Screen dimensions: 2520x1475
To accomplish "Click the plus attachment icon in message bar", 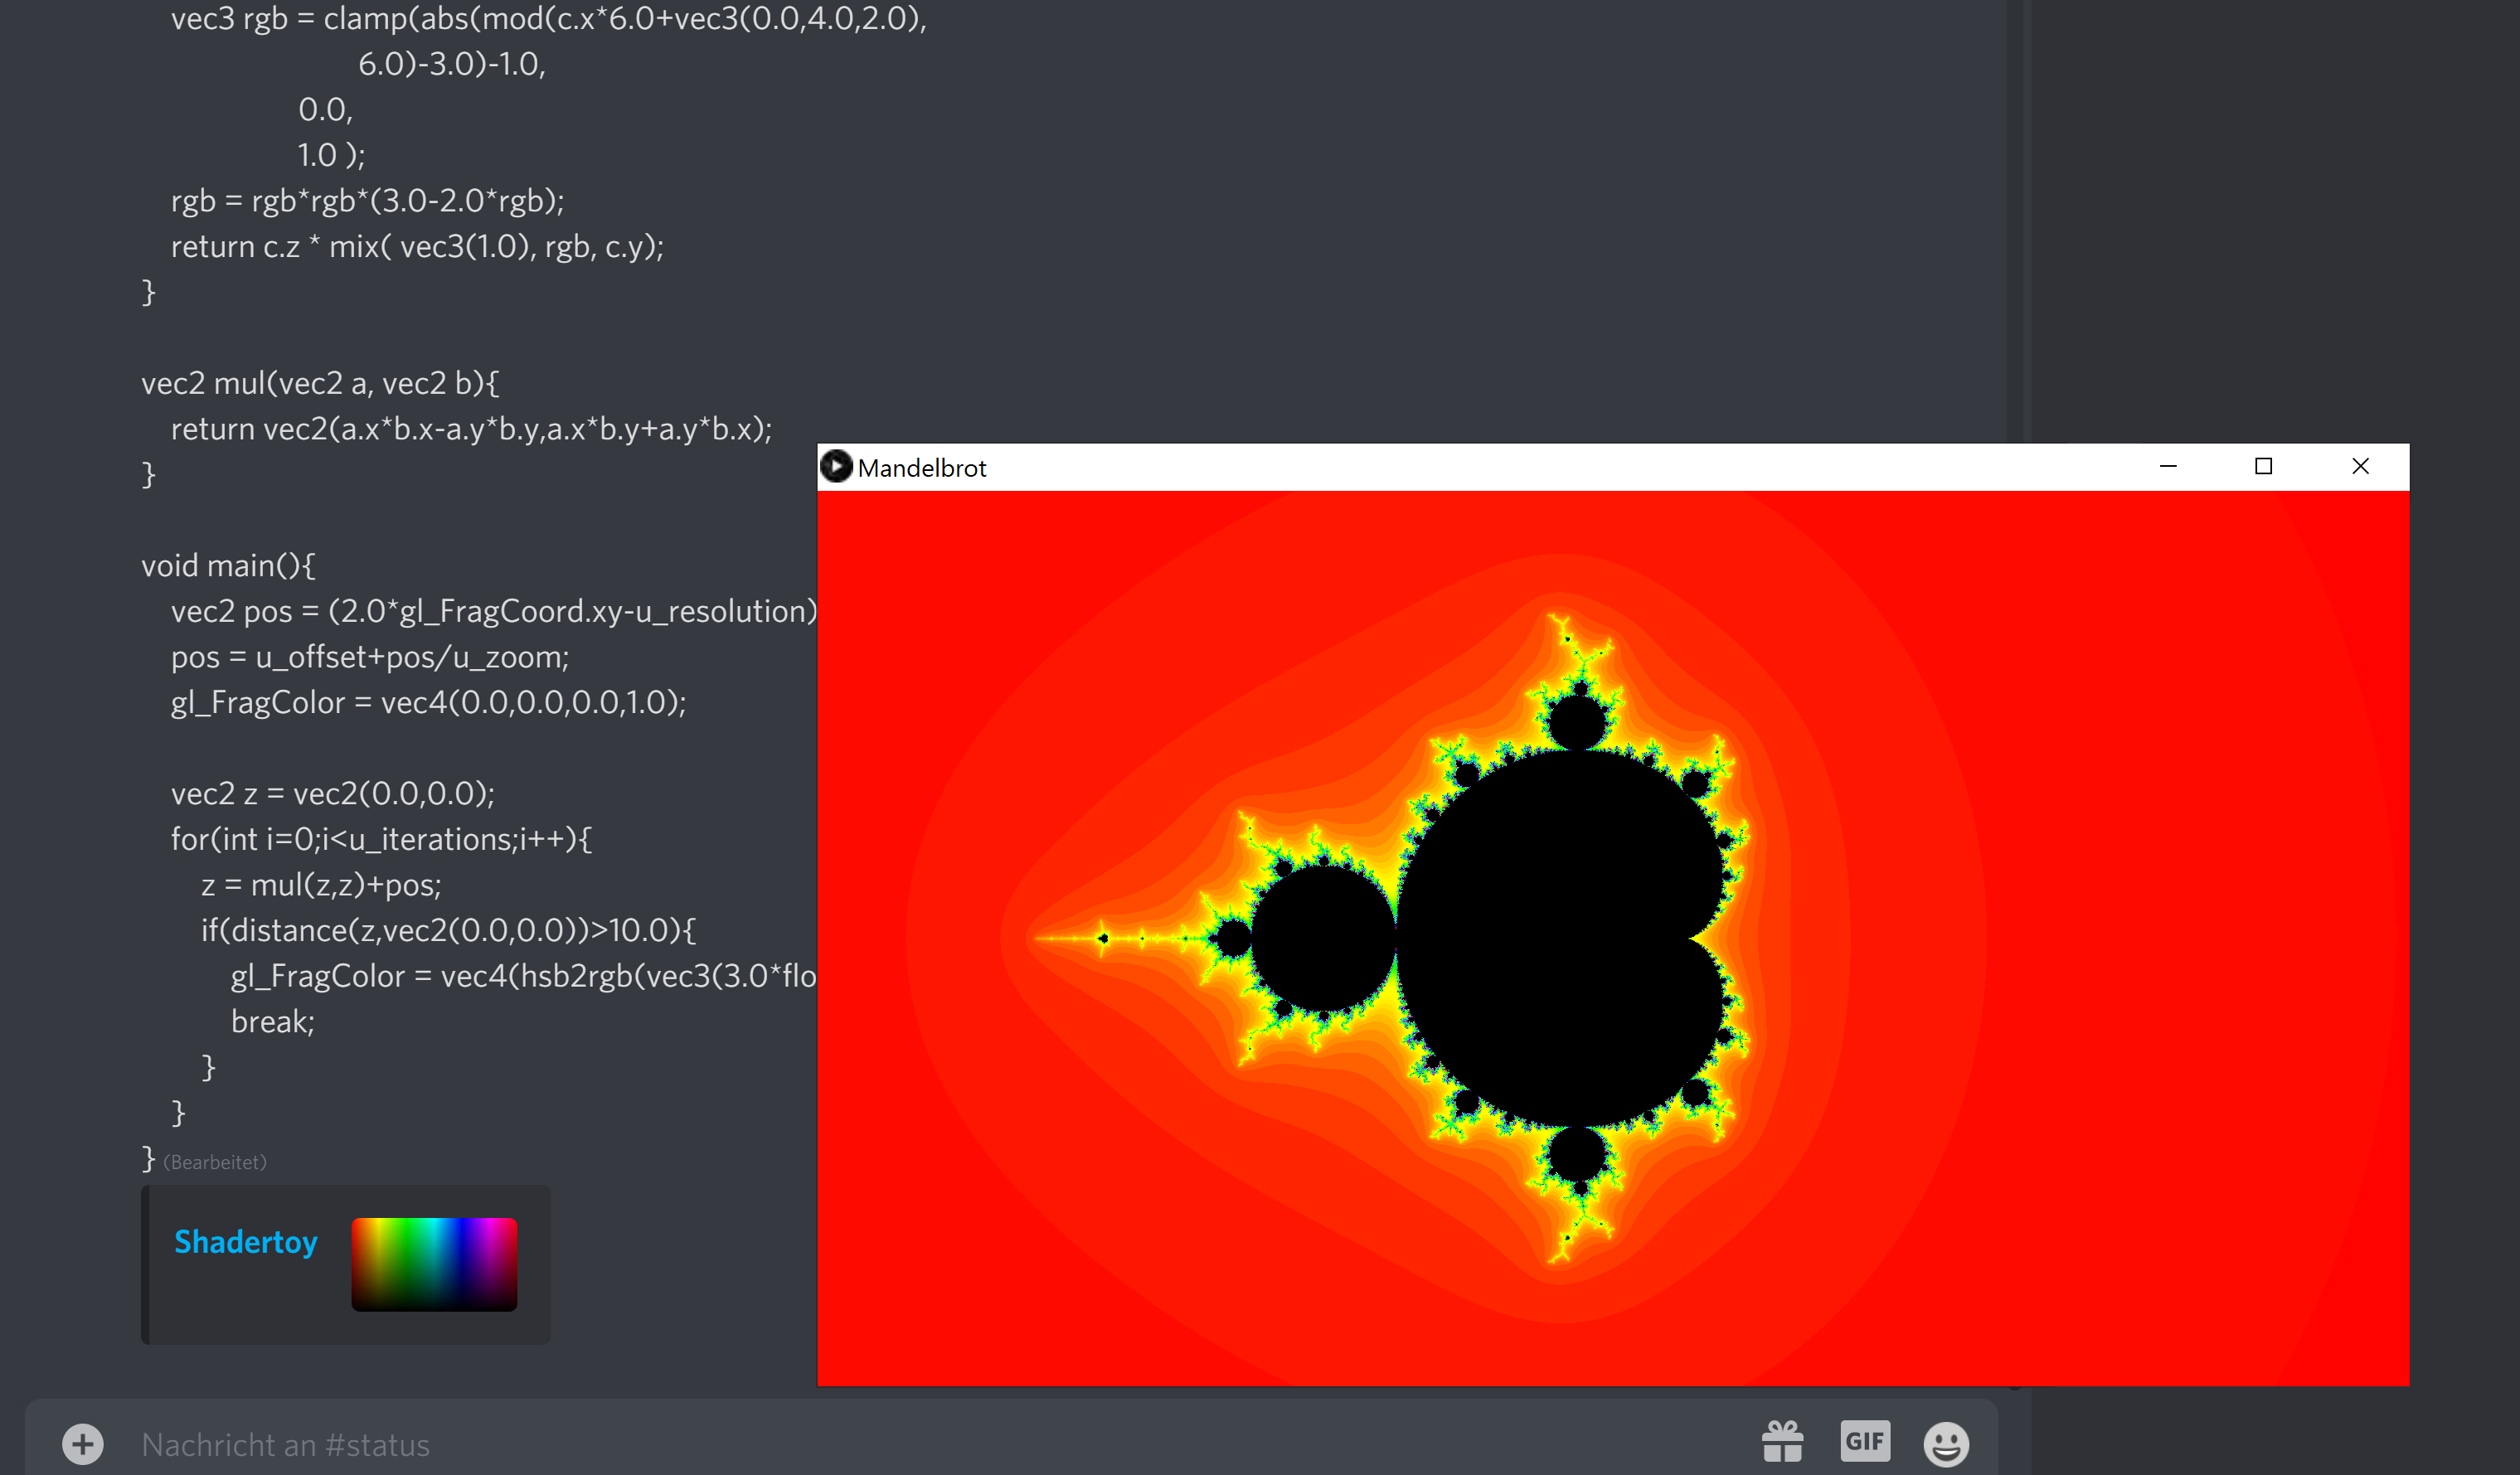I will [83, 1444].
